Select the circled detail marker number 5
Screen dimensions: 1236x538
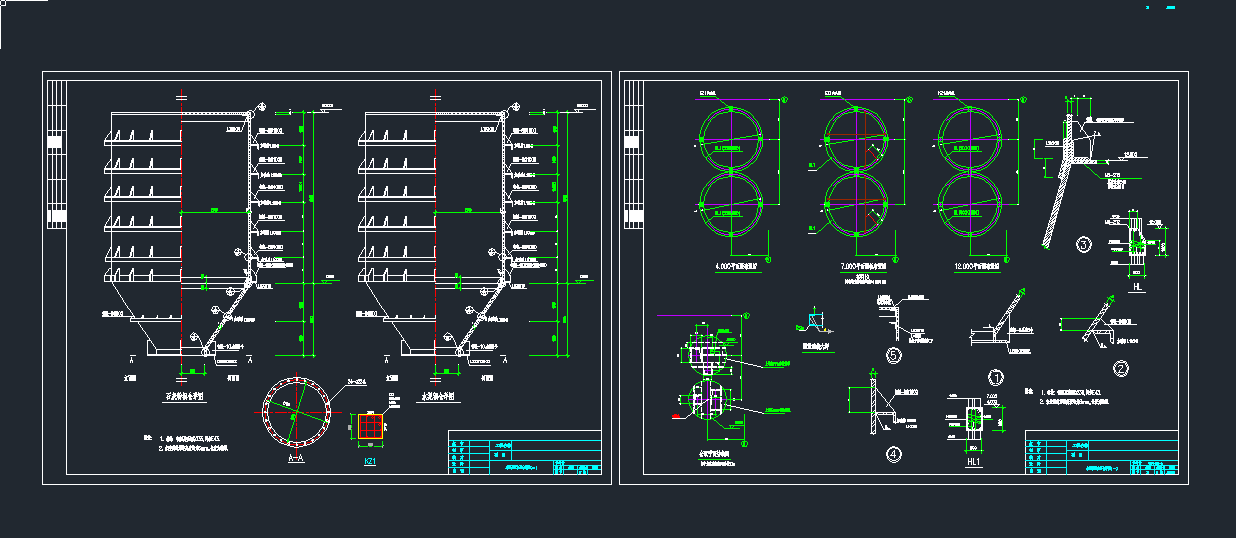[x=894, y=354]
